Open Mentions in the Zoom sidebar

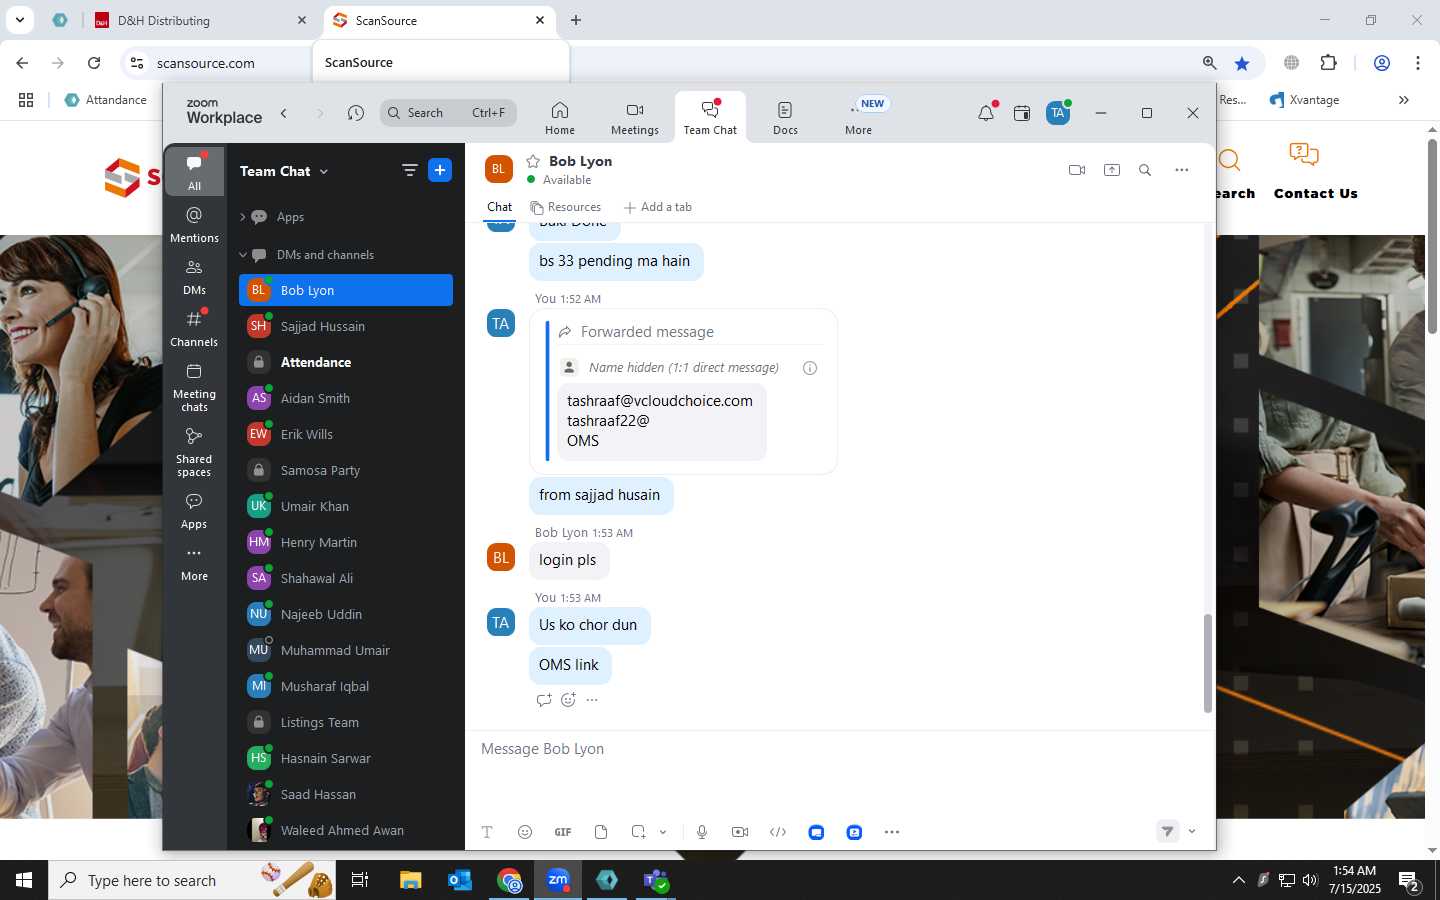194,224
